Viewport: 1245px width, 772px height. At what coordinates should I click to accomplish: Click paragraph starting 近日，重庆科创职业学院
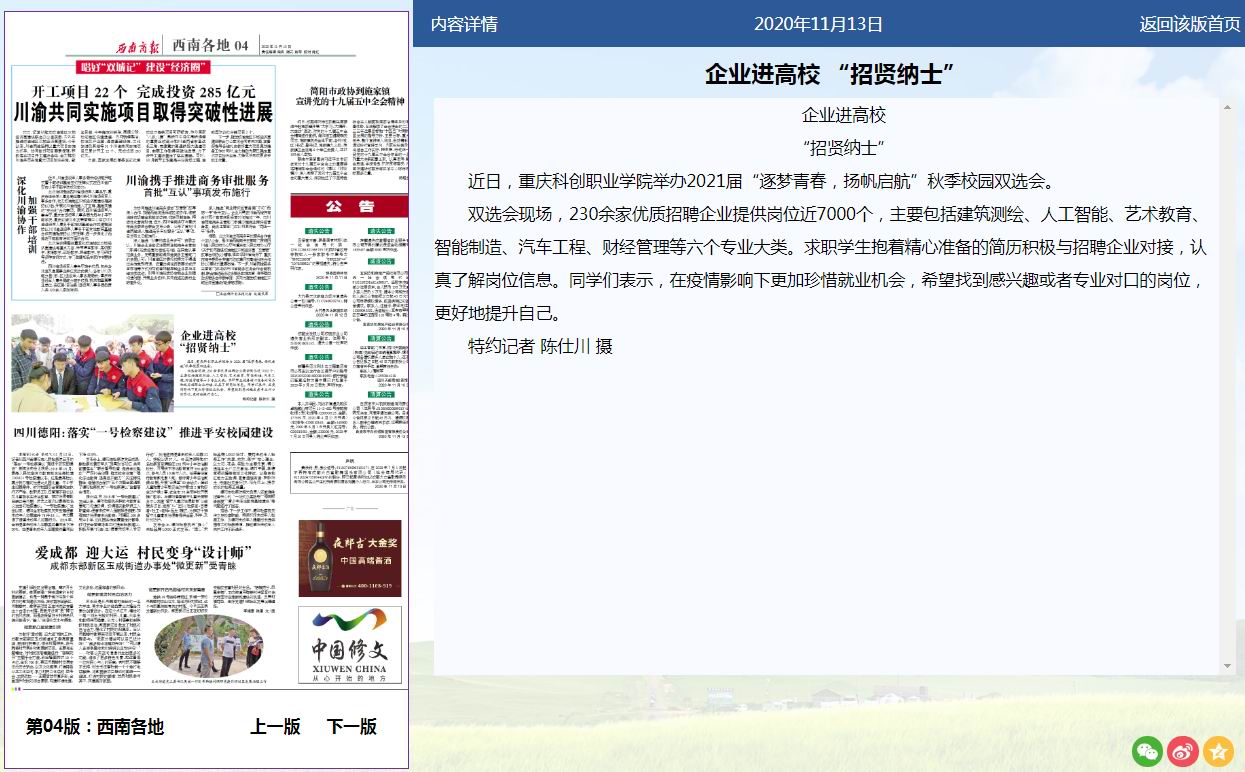(761, 182)
